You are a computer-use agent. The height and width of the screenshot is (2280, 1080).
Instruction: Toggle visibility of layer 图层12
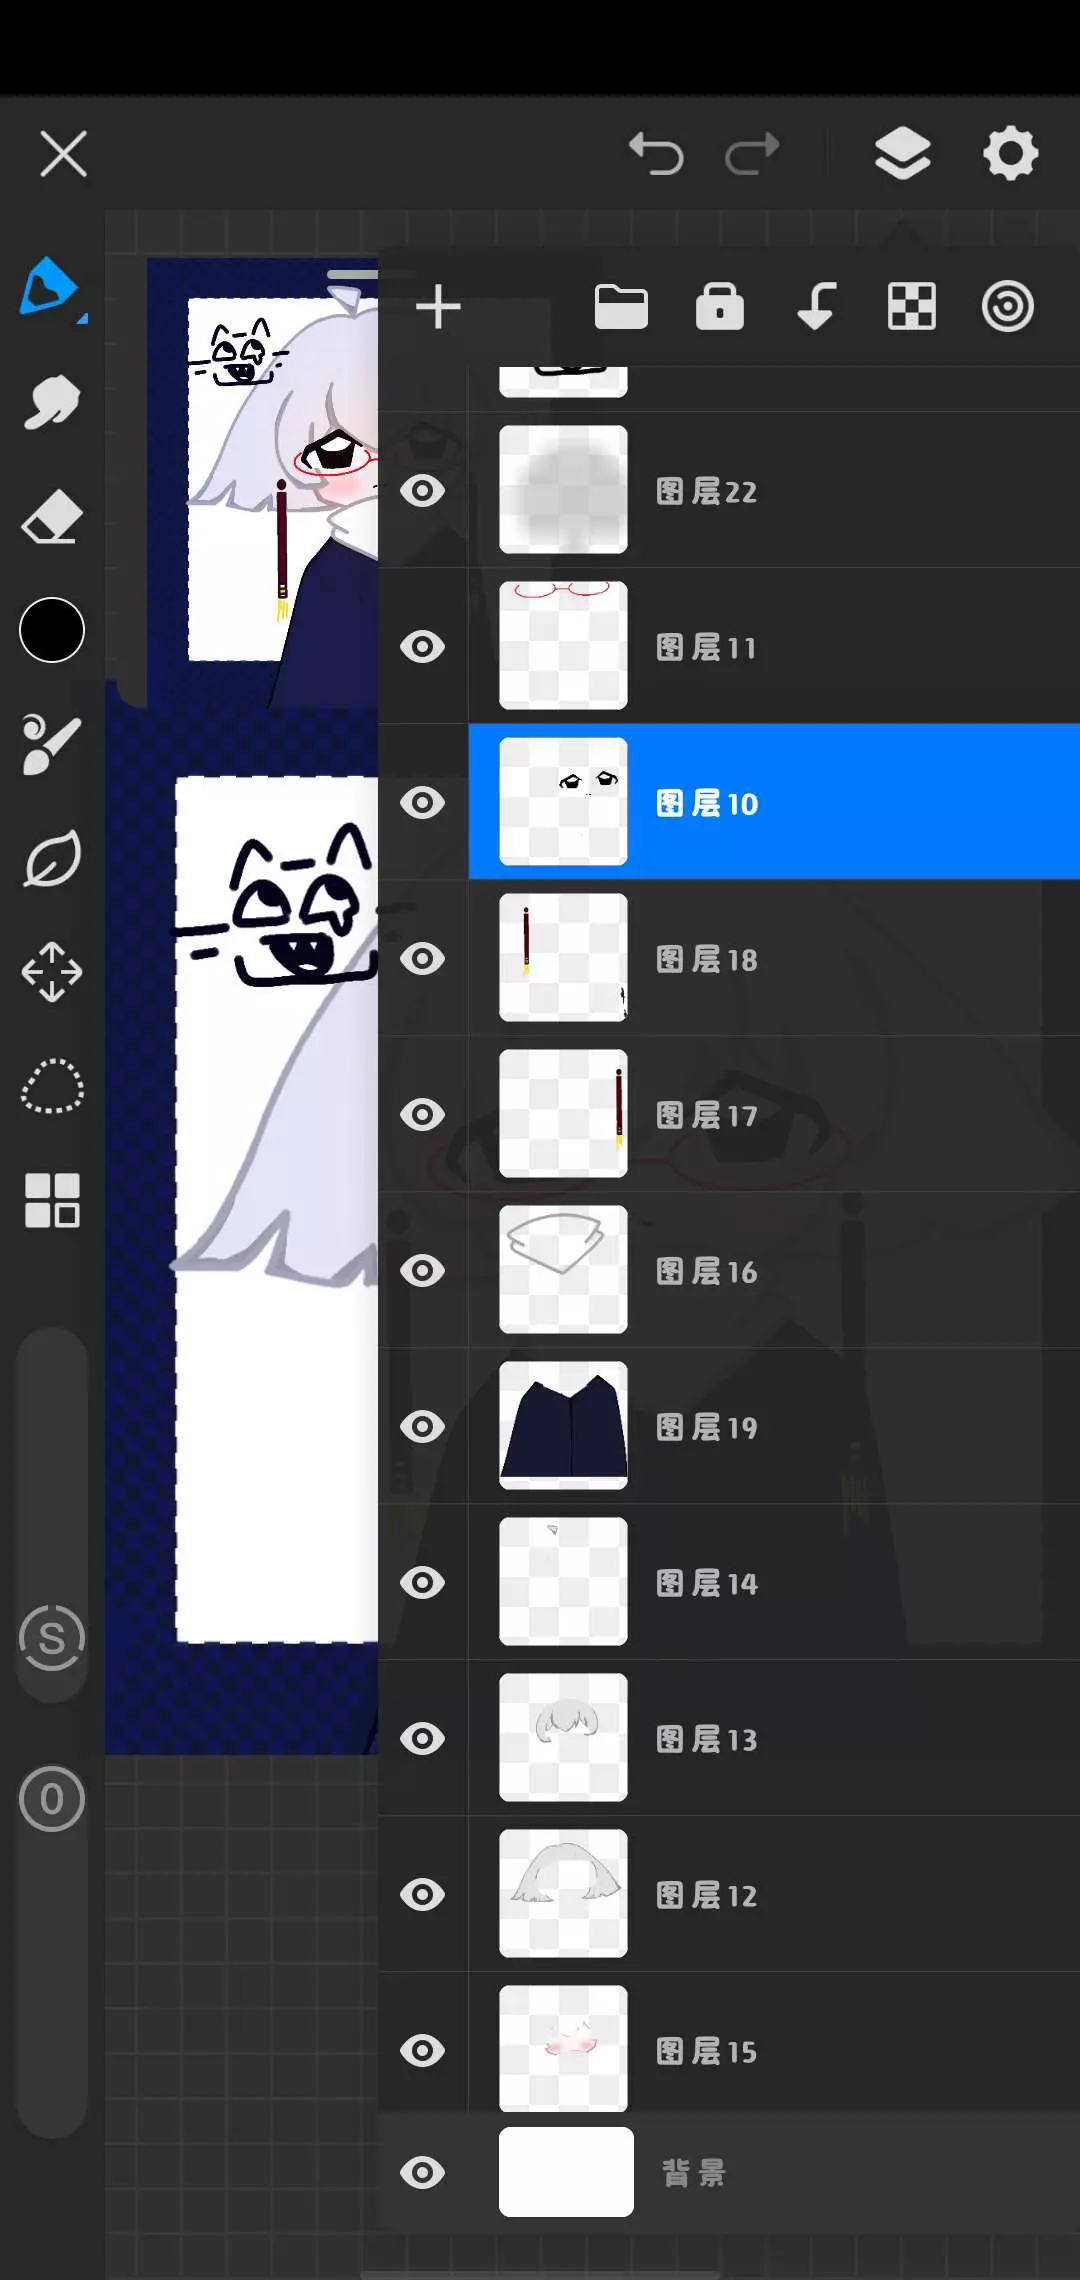(423, 1895)
